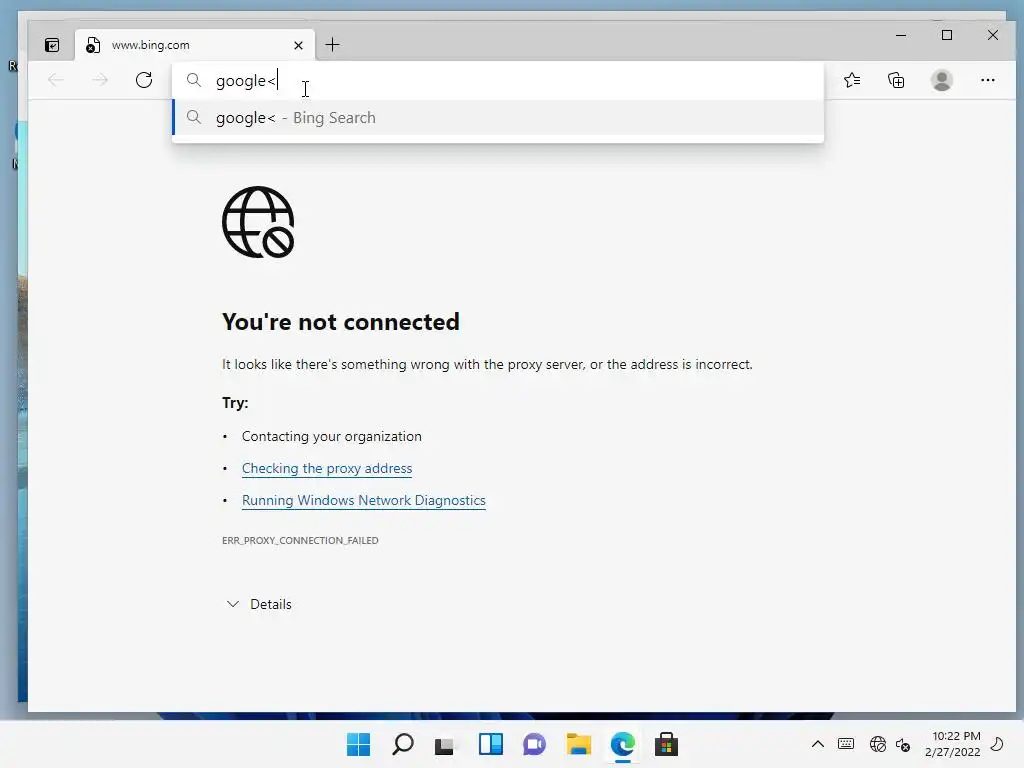
Task: Click the browser Back arrow
Action: (x=56, y=80)
